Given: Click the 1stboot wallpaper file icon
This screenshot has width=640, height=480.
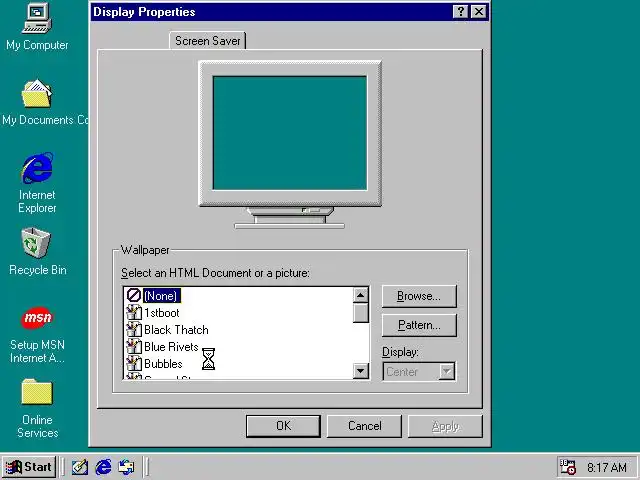Looking at the screenshot, I should tap(133, 313).
